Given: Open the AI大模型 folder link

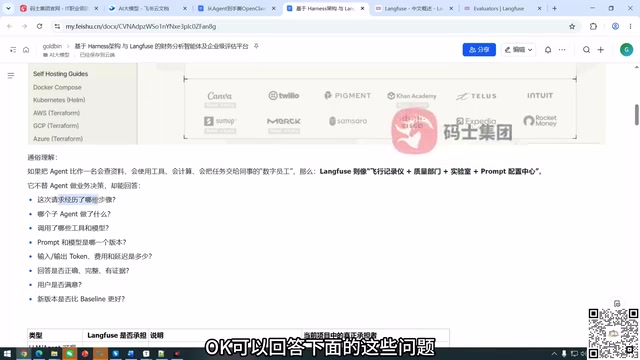Looking at the screenshot, I should [56, 55].
